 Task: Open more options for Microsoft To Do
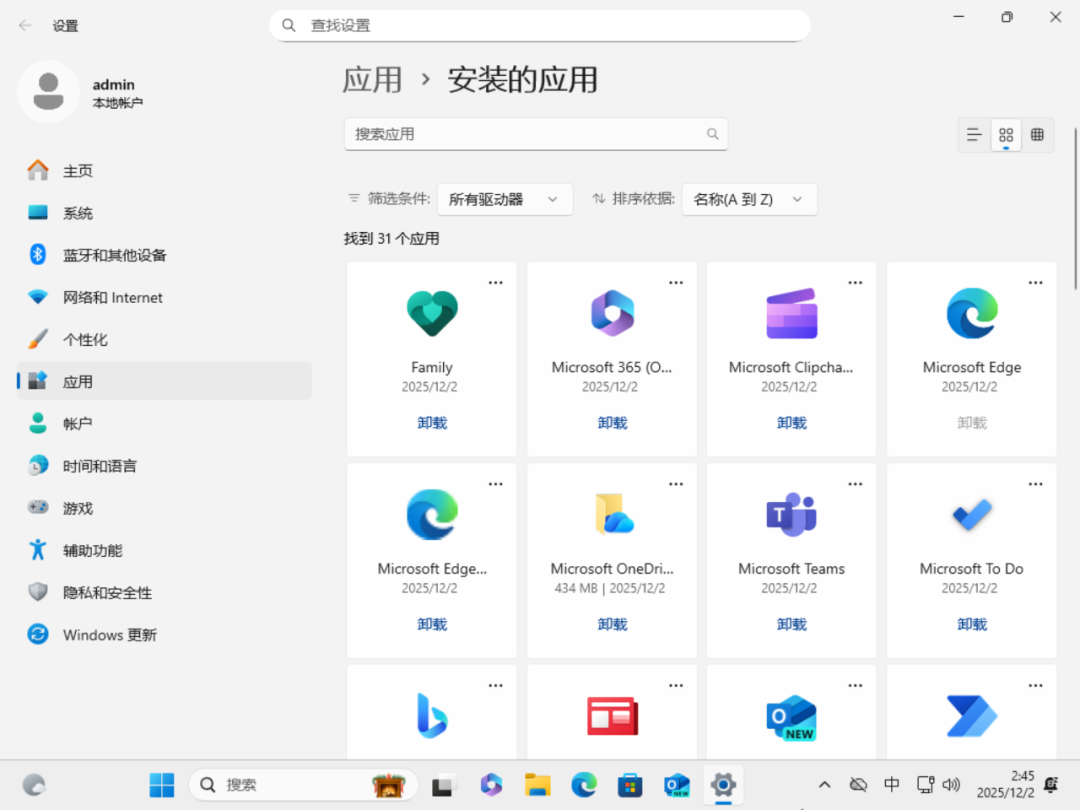[x=1035, y=484]
